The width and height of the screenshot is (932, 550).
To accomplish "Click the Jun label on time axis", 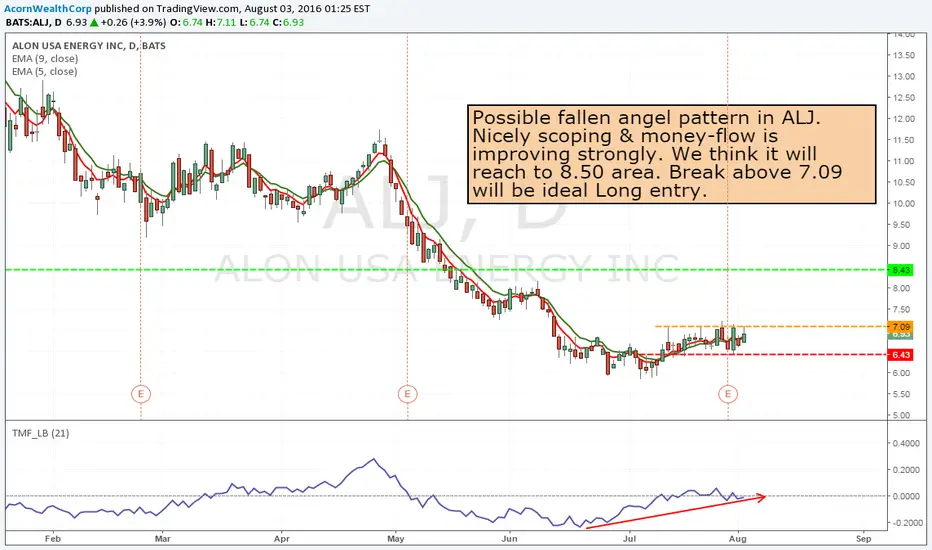I will coord(509,539).
